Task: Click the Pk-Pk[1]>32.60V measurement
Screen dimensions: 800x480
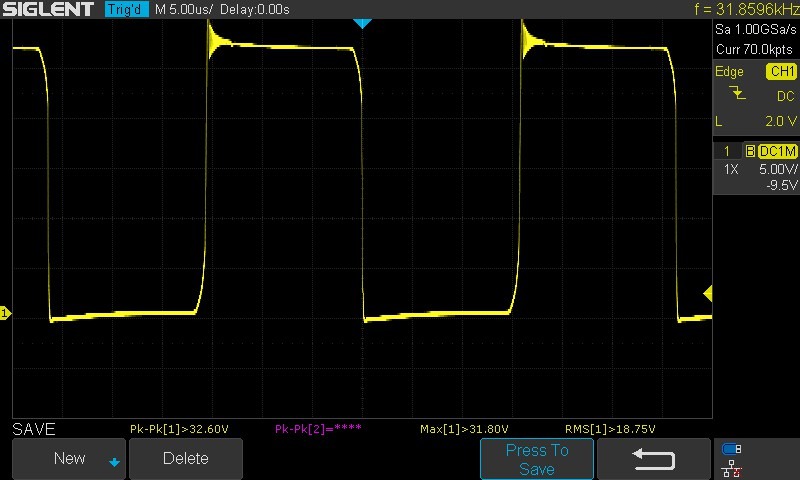Action: [x=179, y=429]
